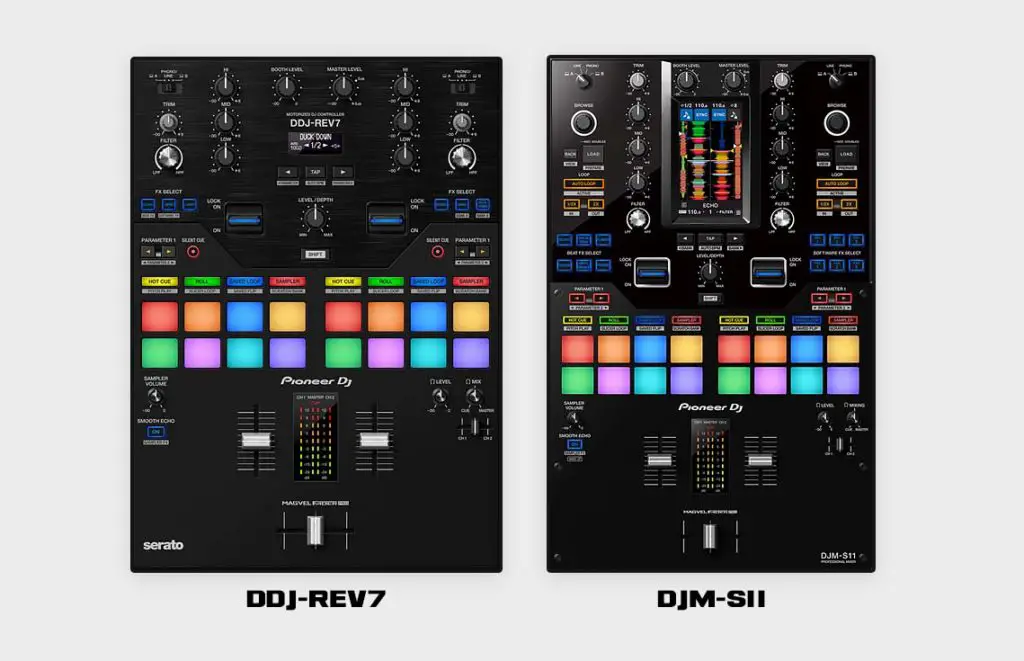Click the left FILTER knob on DJM-S11
The height and width of the screenshot is (661, 1024).
coord(638,219)
